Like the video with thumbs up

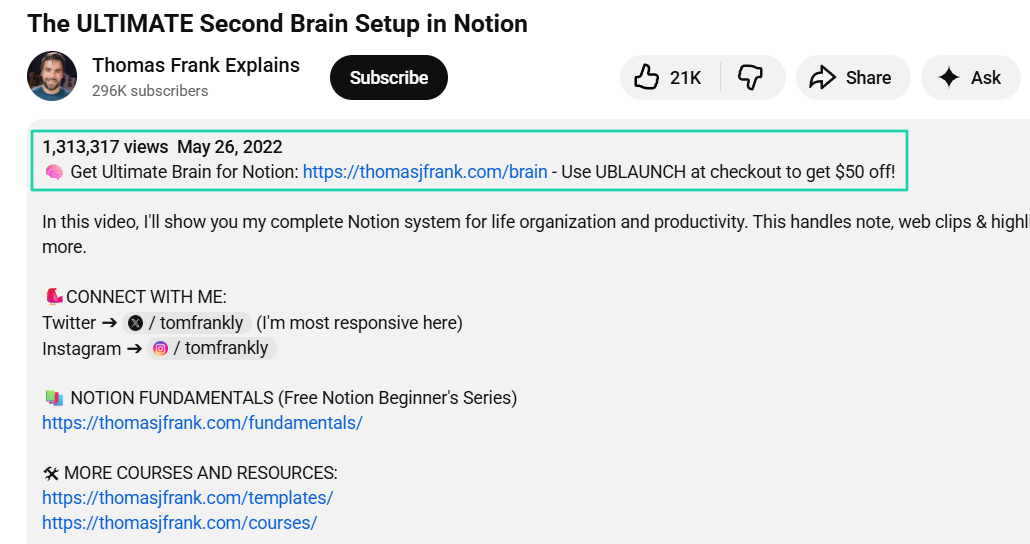pyautogui.click(x=646, y=78)
